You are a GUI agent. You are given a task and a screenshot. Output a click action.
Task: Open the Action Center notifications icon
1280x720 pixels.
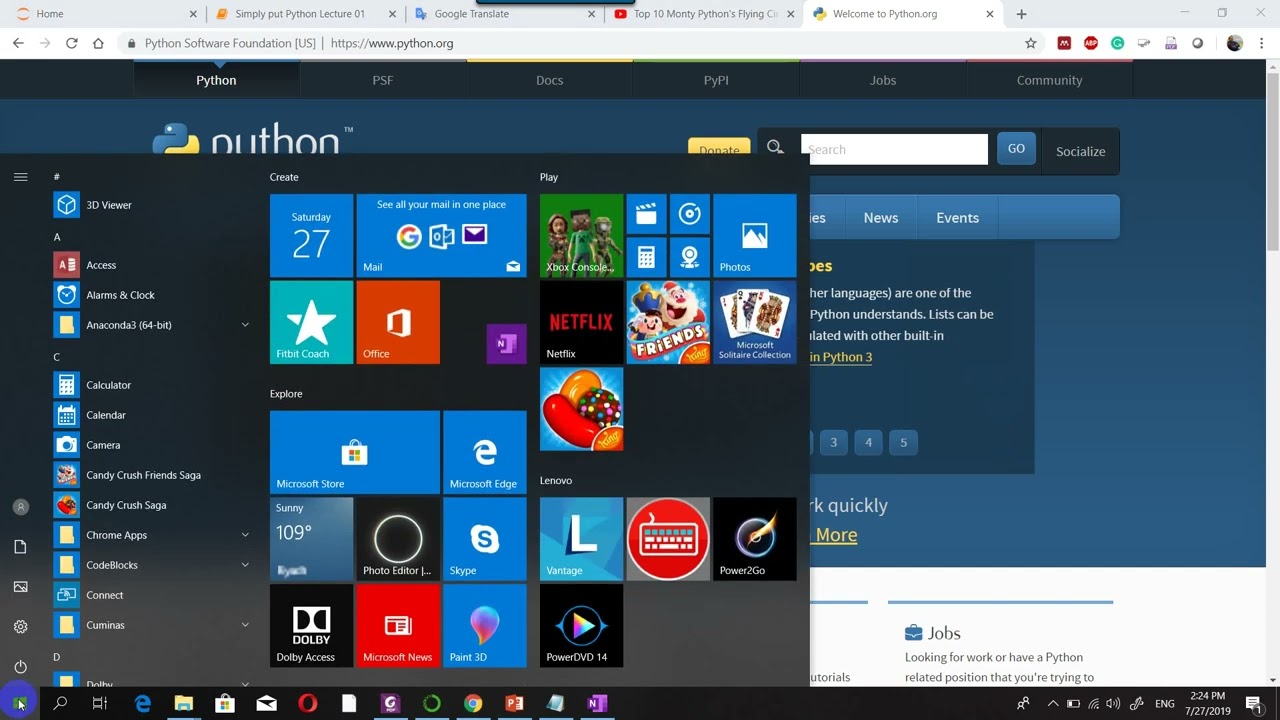coord(1253,704)
